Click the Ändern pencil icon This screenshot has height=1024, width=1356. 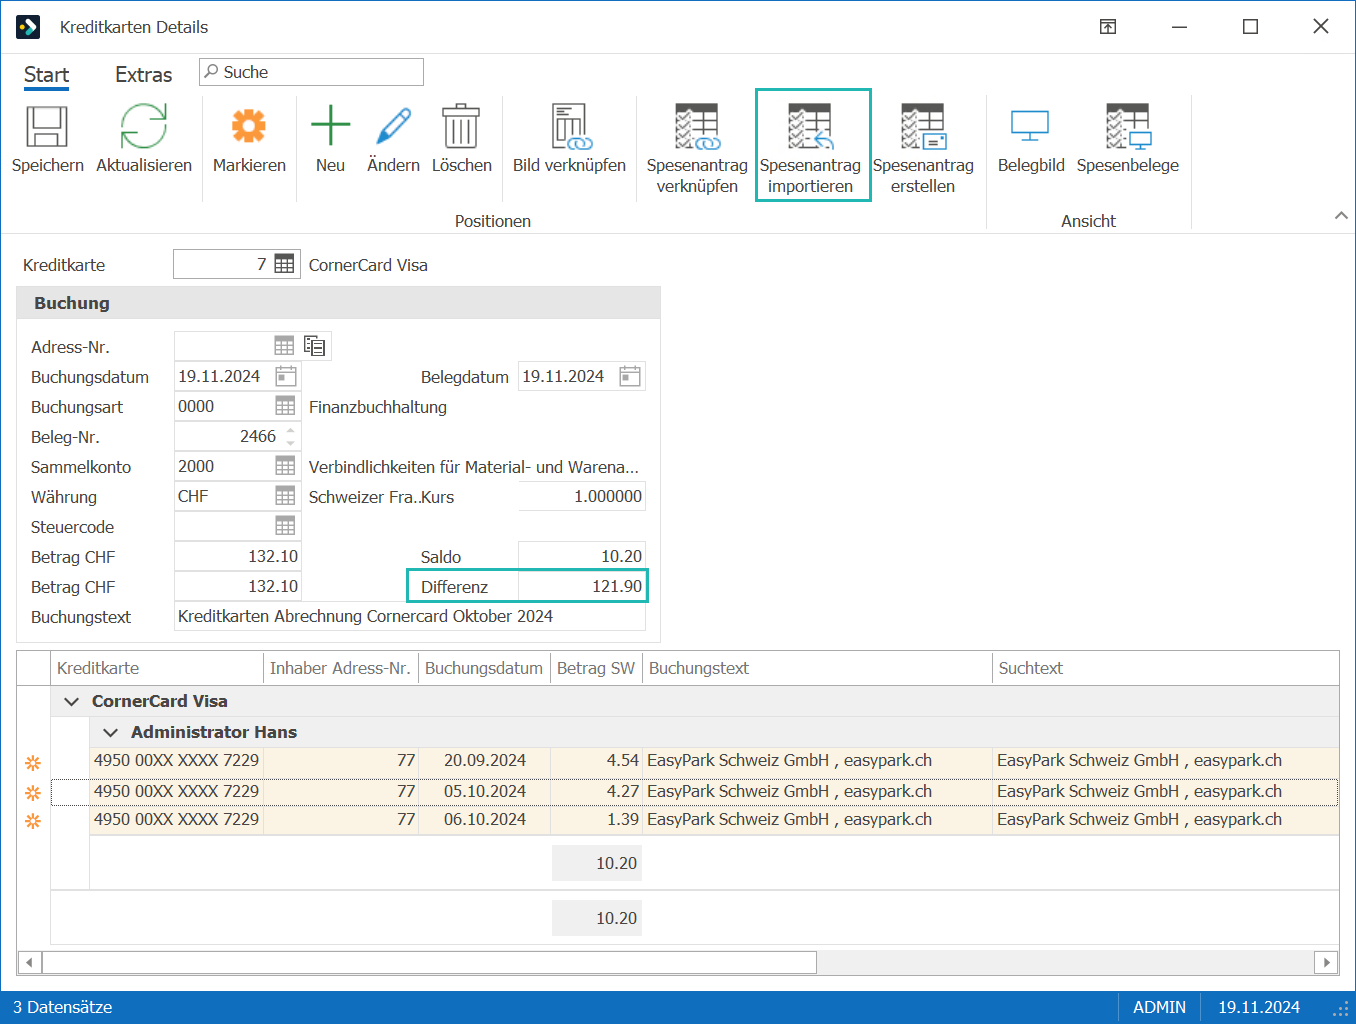[393, 126]
